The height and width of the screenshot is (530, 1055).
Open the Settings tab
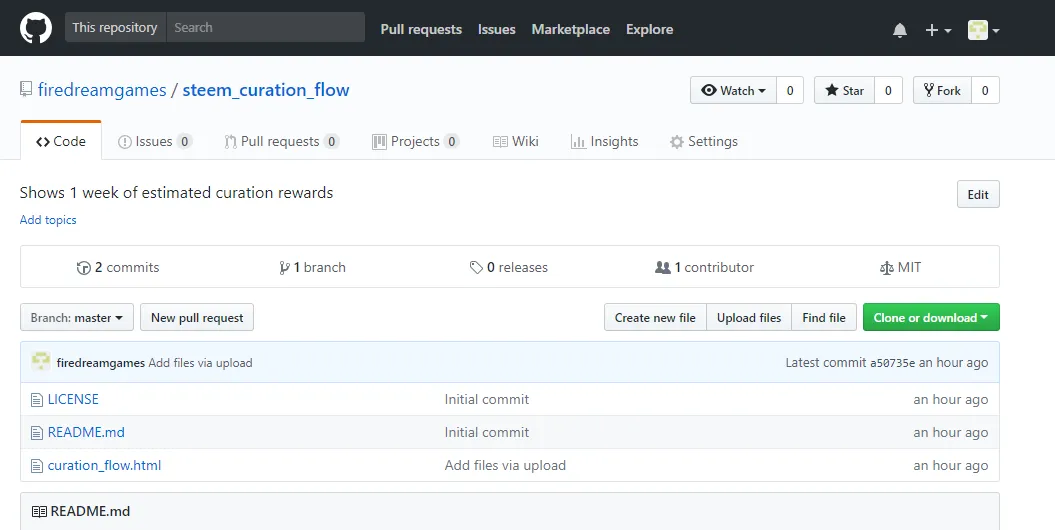(704, 141)
